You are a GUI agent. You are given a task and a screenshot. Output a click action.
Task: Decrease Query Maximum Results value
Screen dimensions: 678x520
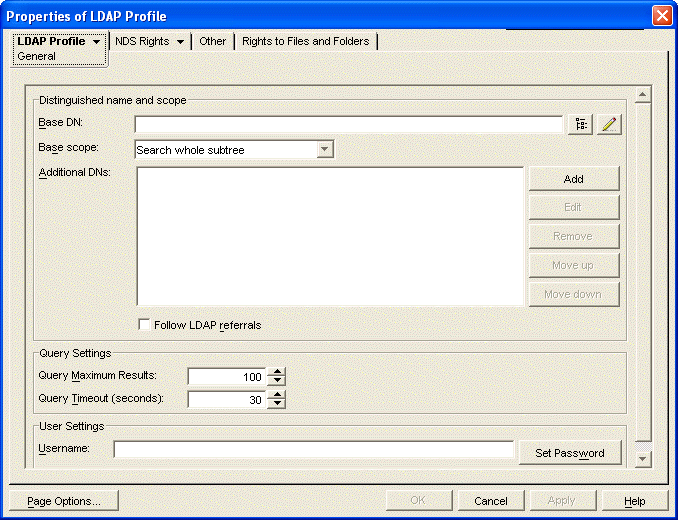click(x=276, y=381)
